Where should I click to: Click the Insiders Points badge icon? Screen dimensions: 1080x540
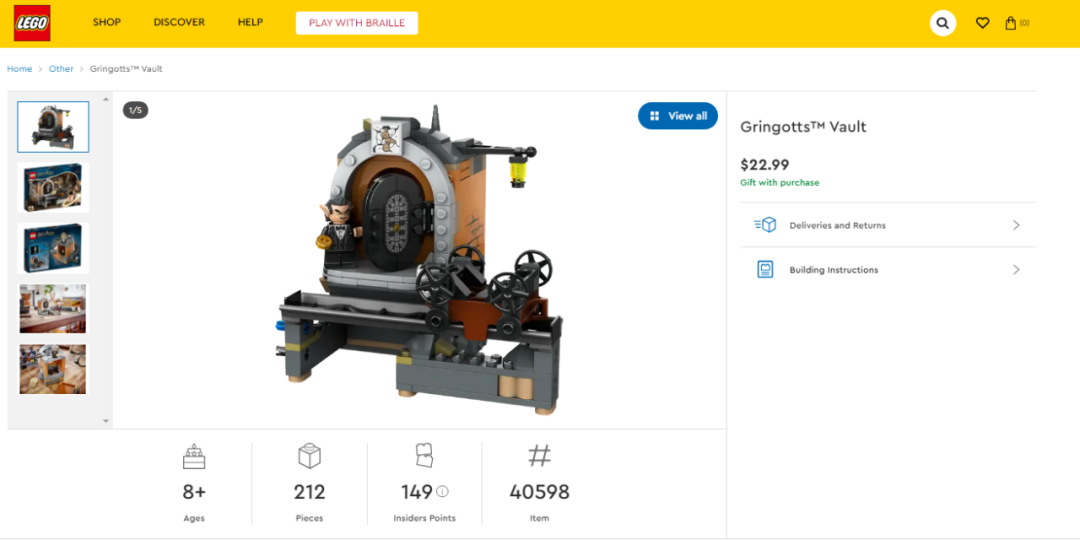[x=424, y=456]
